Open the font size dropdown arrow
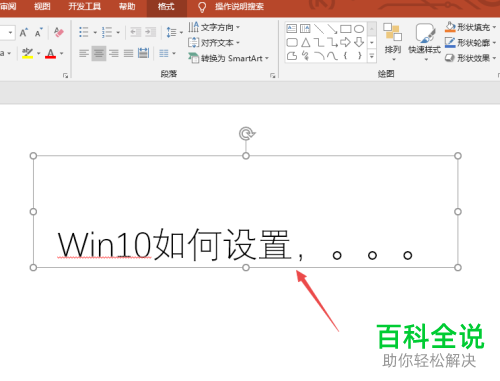Screen dimensions: 500x381 pos(10,33)
